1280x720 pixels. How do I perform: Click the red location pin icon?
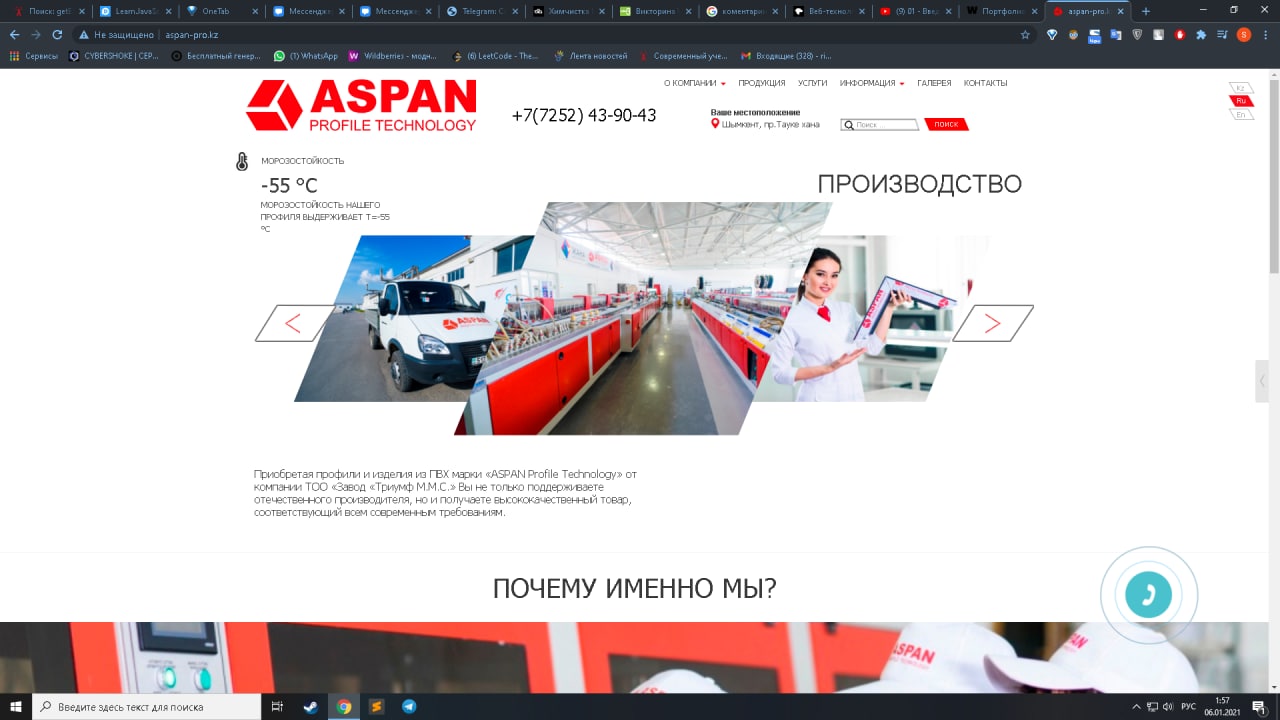715,124
